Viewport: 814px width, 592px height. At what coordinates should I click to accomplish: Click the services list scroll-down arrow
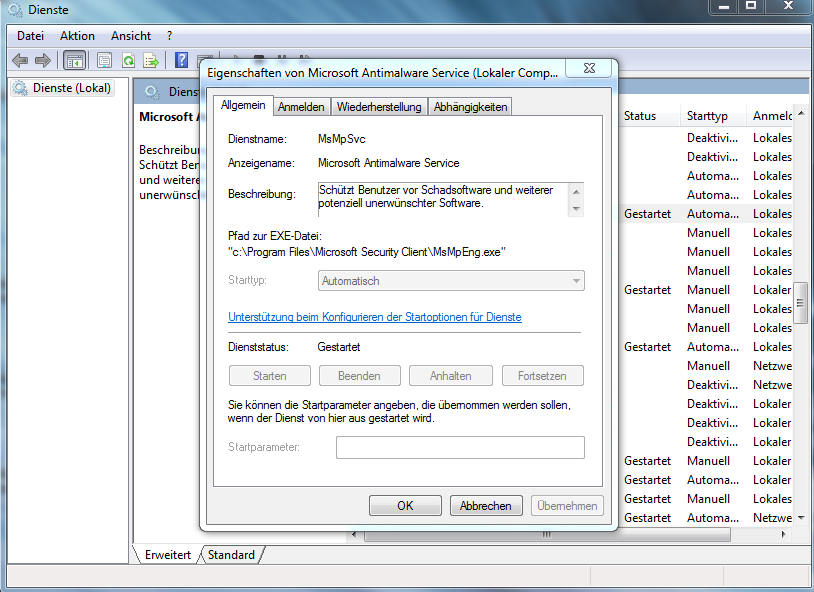pos(801,518)
